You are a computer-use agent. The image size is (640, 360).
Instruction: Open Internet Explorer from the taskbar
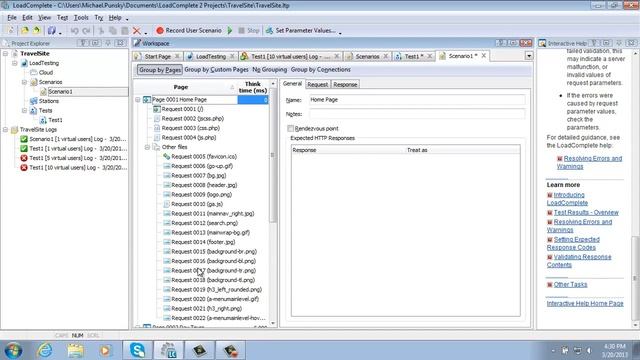click(44, 350)
